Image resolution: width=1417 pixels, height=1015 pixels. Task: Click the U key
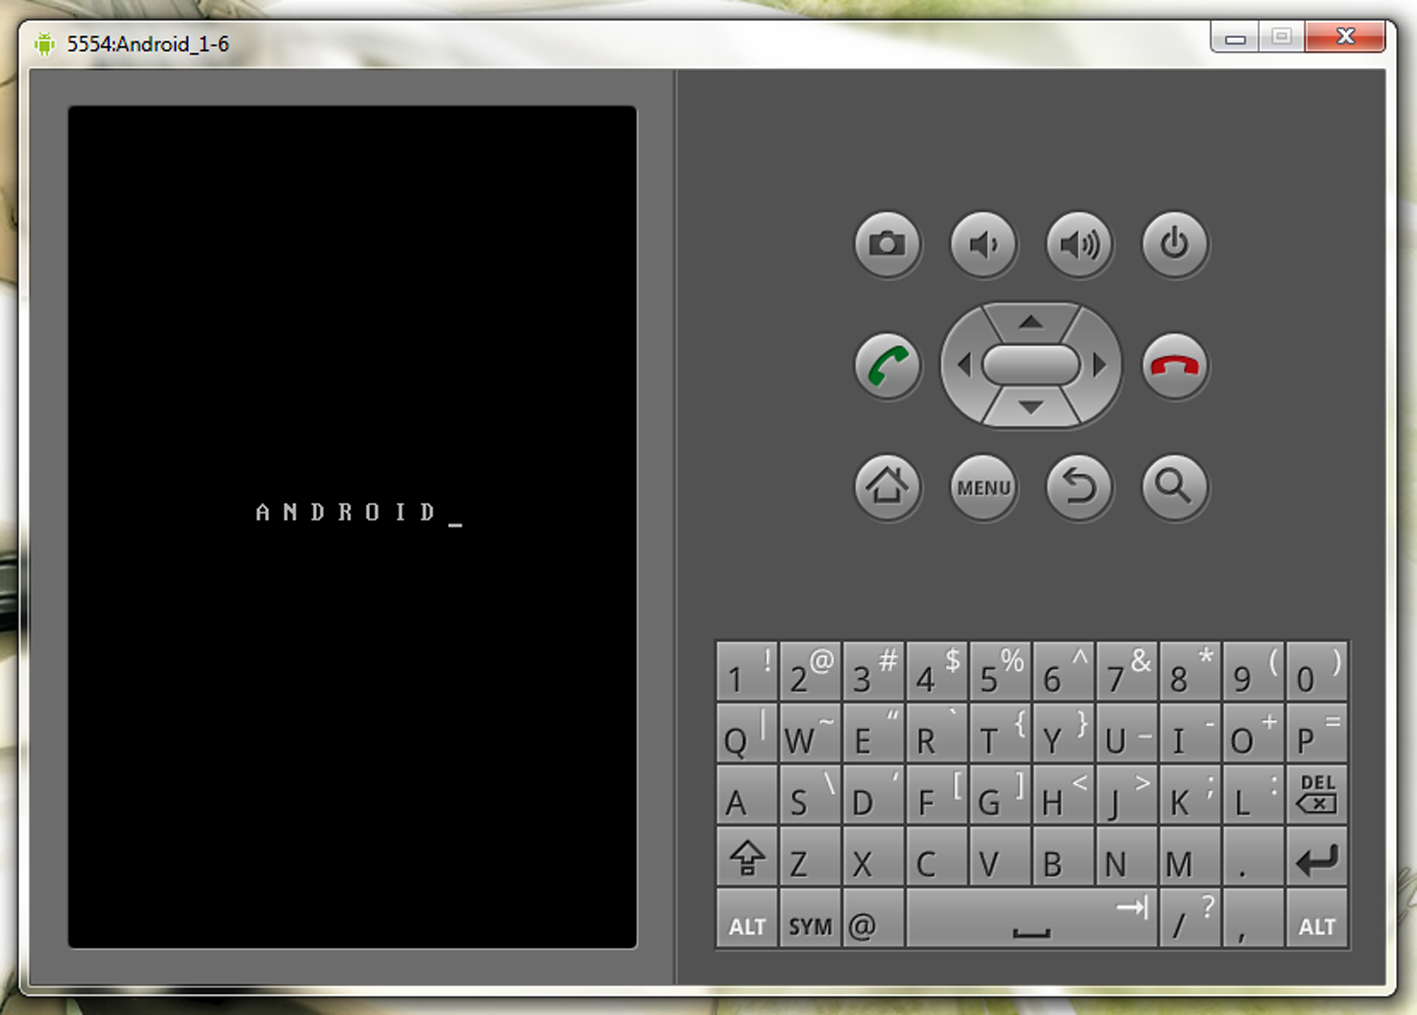click(x=1127, y=733)
